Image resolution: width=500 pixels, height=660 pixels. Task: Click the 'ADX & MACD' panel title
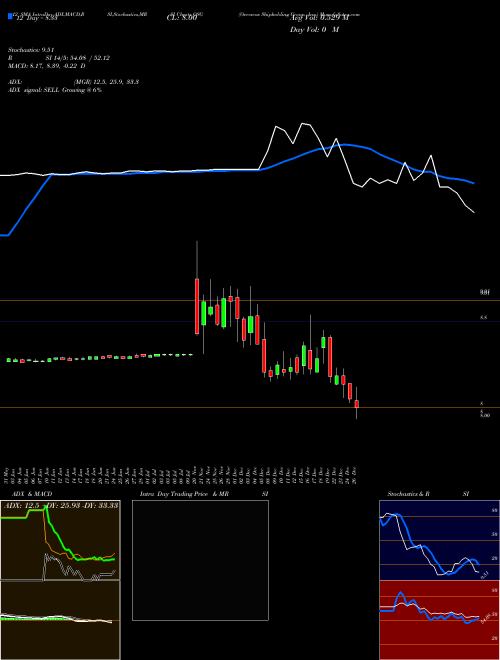(32, 494)
